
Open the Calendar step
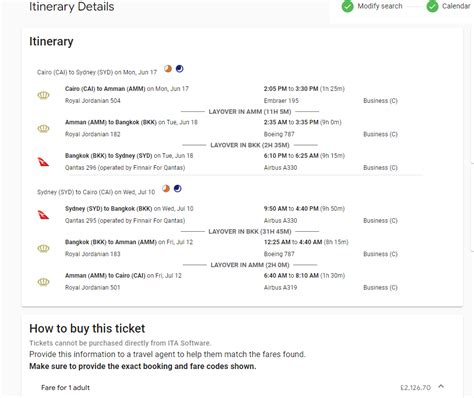point(456,6)
